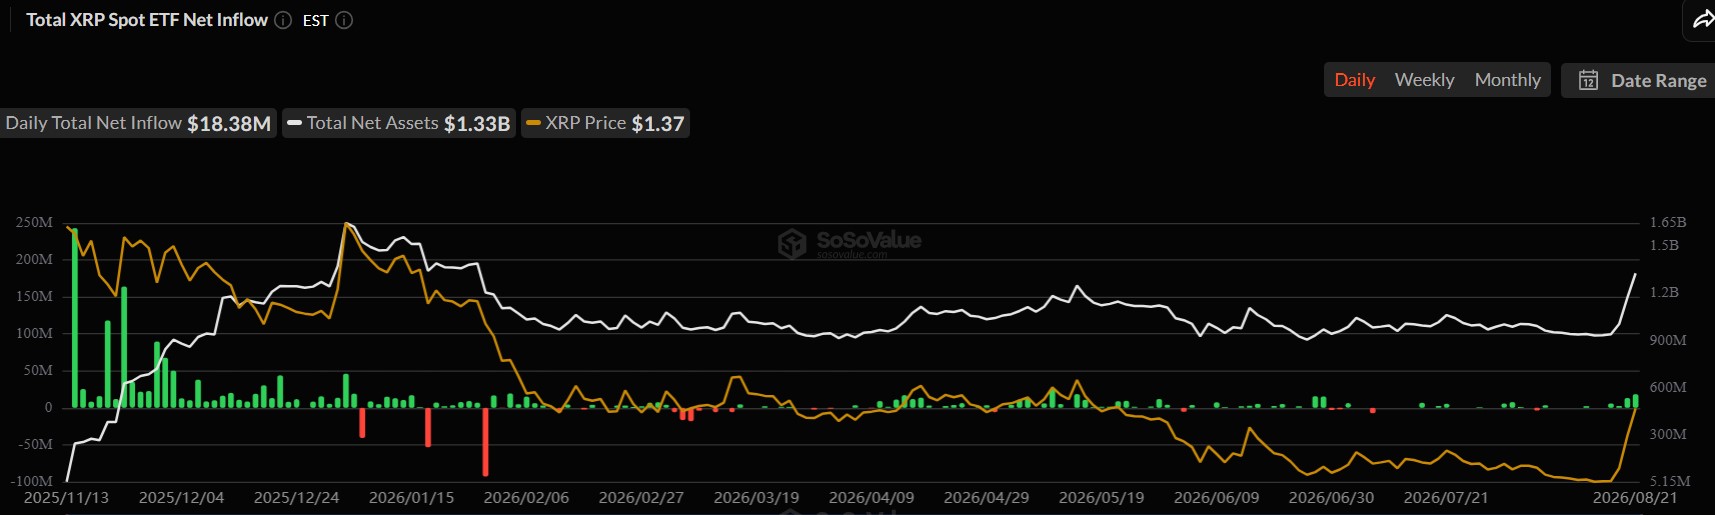Toggle XRP Price legend series
This screenshot has height=515, width=1715.
click(605, 123)
